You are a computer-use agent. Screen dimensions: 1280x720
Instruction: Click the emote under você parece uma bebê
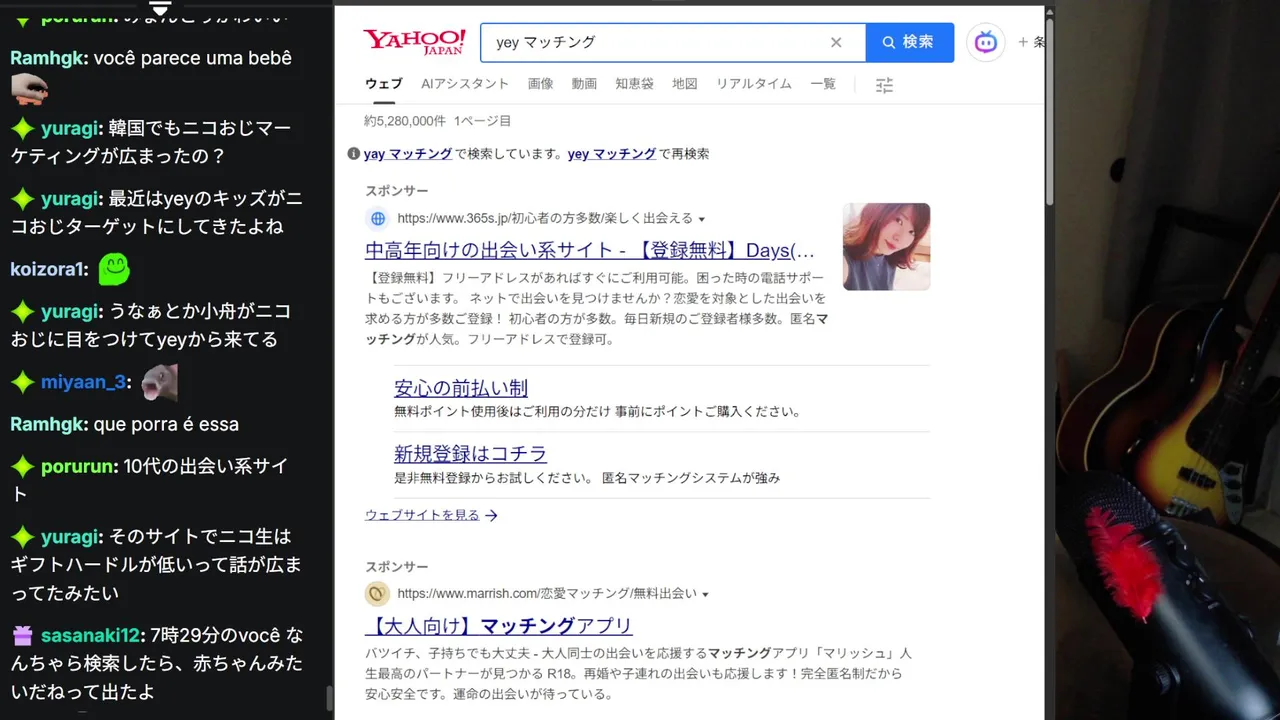coord(29,89)
